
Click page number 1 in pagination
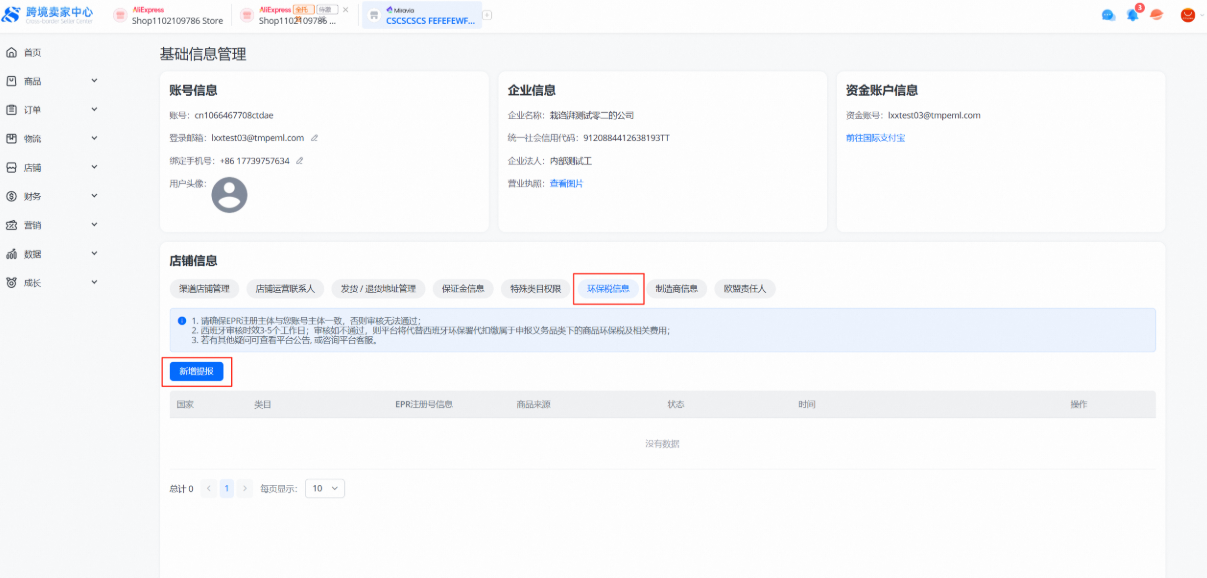(x=227, y=489)
